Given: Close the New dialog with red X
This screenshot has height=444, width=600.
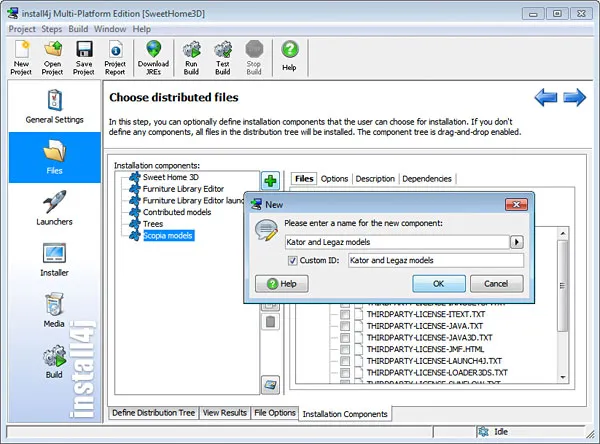Looking at the screenshot, I should click(516, 204).
